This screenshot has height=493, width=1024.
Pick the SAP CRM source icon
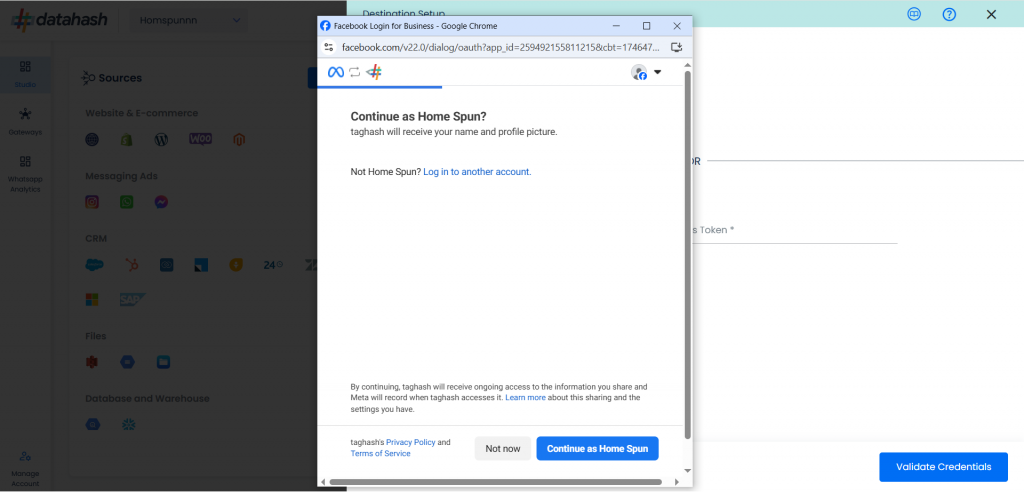pos(132,300)
